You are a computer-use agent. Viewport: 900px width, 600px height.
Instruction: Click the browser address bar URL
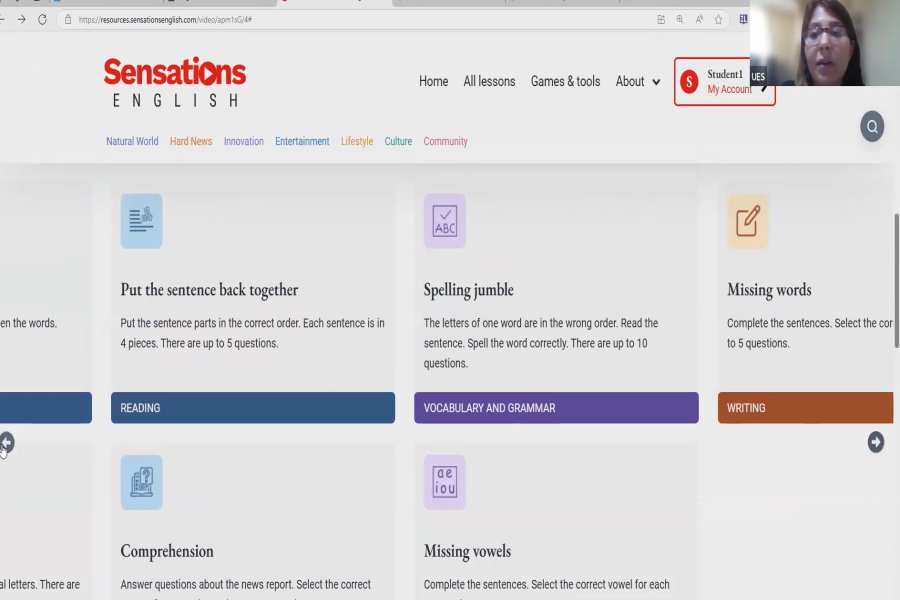tap(165, 20)
